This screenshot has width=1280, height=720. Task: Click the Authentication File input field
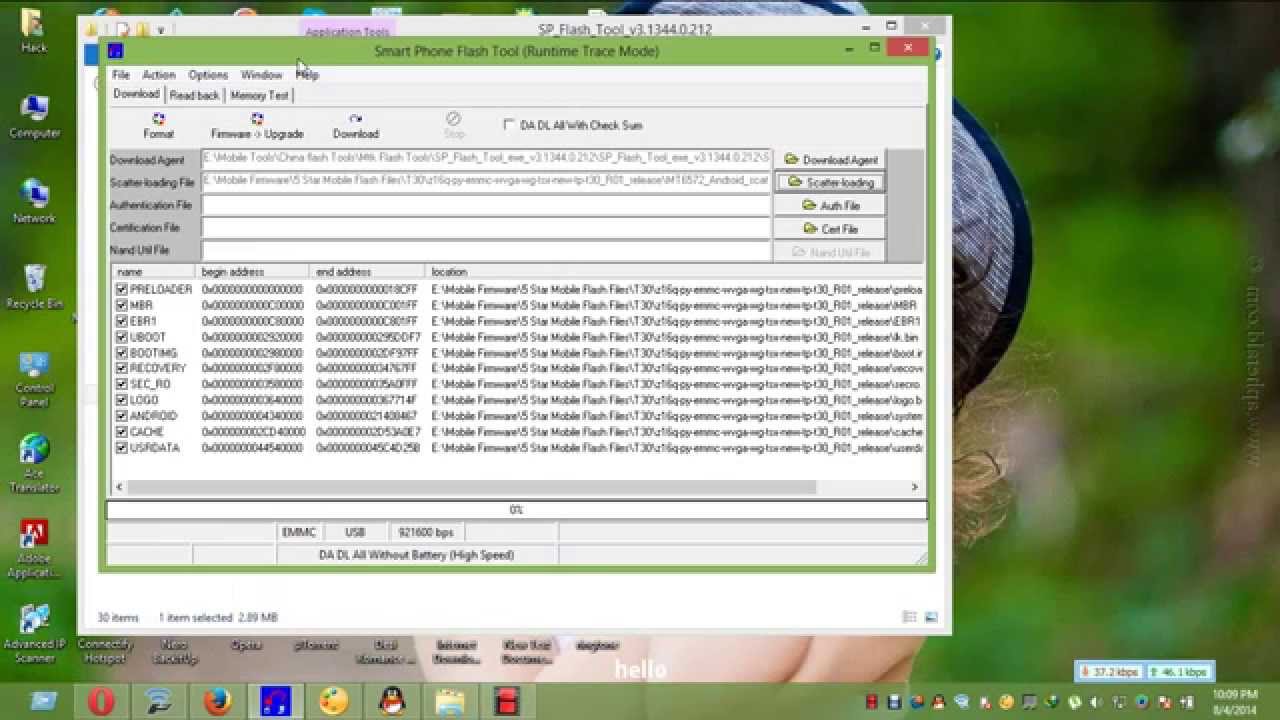[486, 205]
